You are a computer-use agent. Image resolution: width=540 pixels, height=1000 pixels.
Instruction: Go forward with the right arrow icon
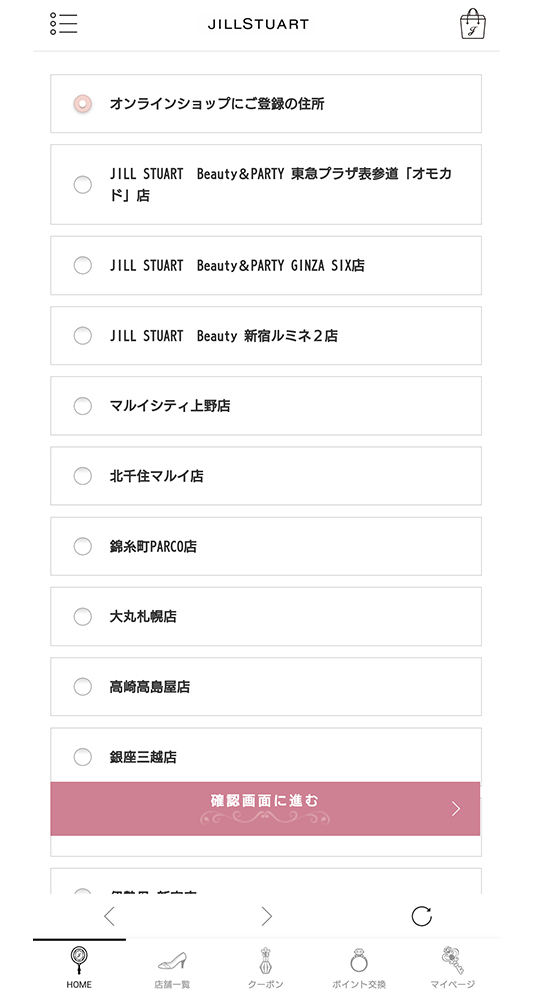coord(266,916)
